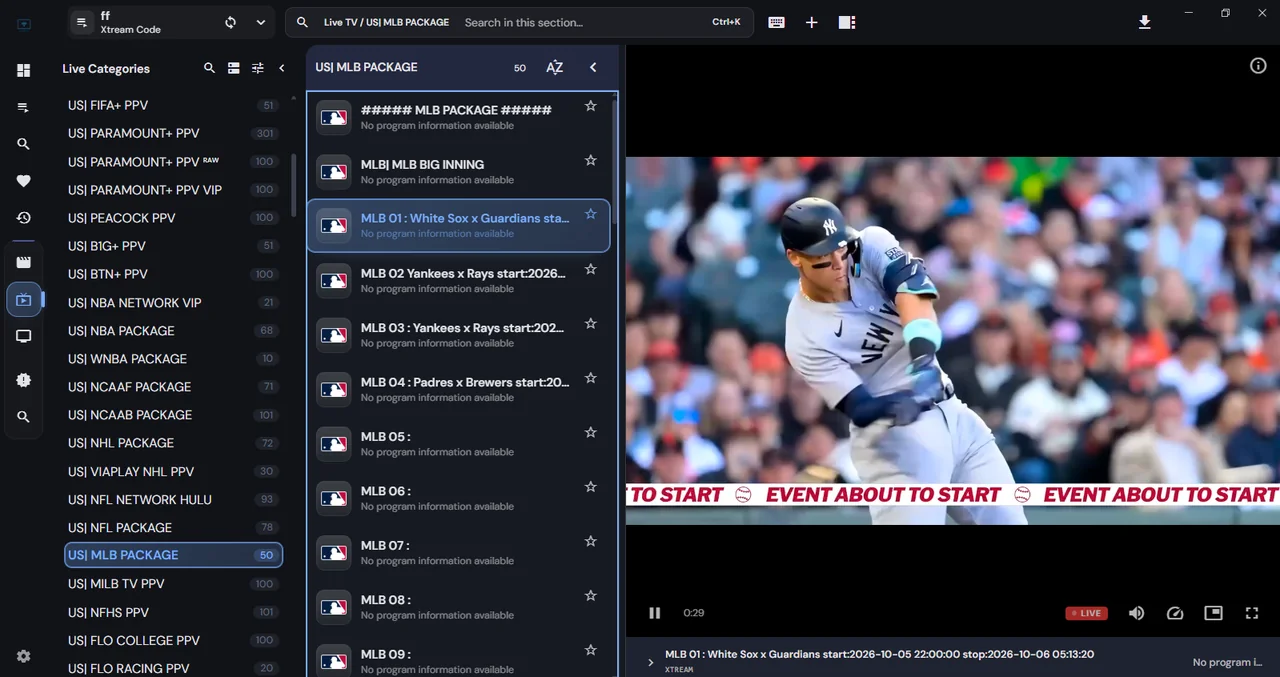
Task: Play MLB 02 Yankees x Rays channel
Action: click(459, 279)
